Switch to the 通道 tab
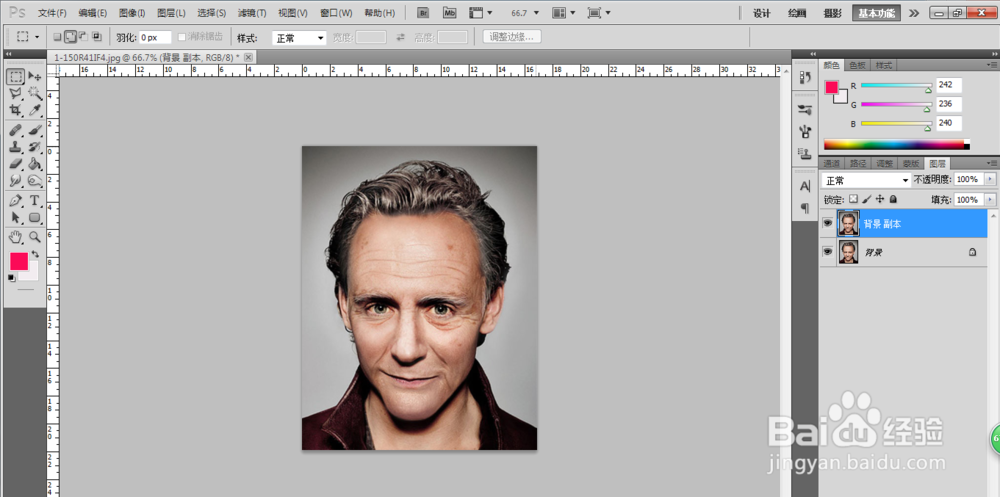Image resolution: width=1000 pixels, height=497 pixels. point(832,163)
